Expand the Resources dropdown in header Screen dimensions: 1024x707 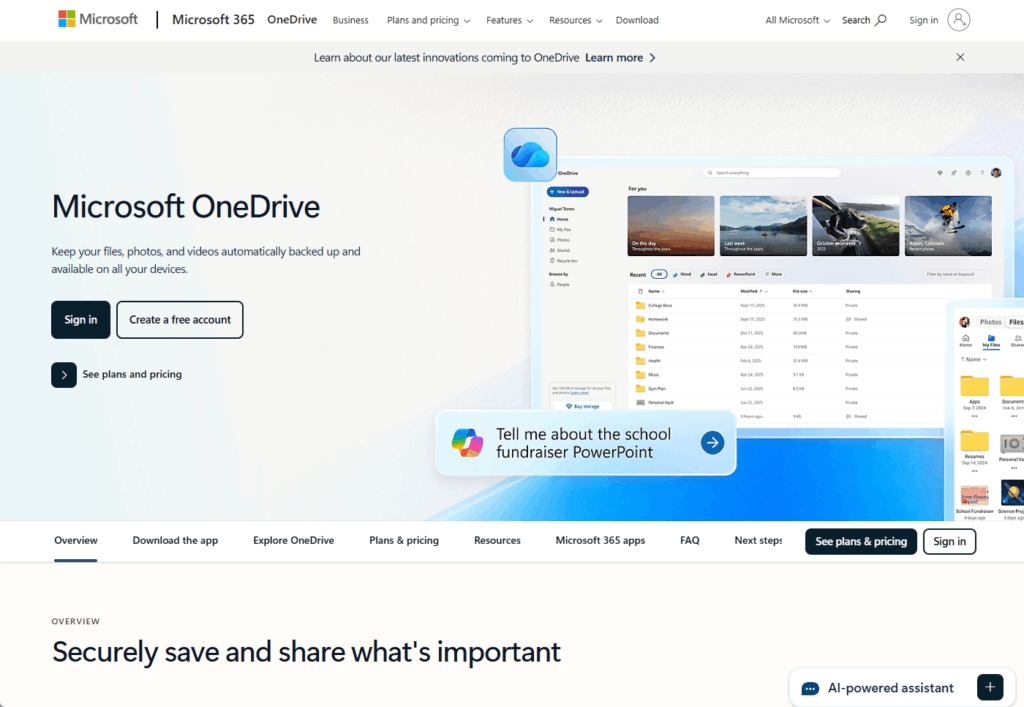pos(575,20)
